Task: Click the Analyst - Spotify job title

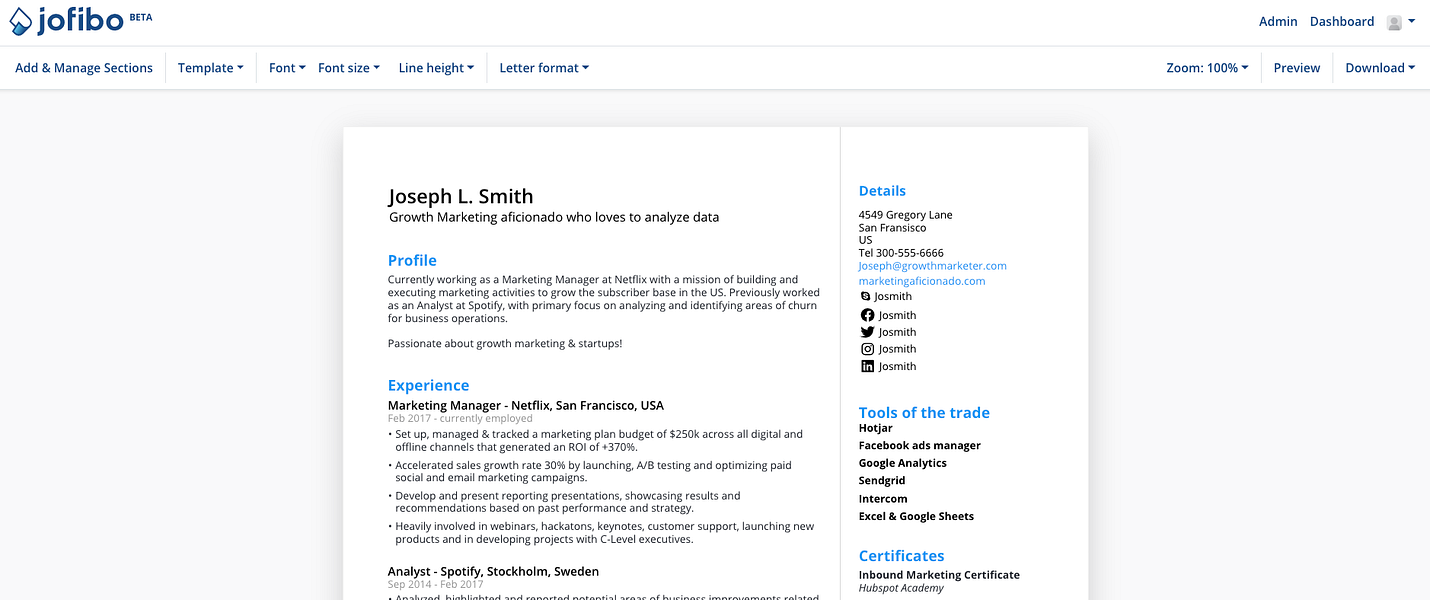Action: click(x=493, y=571)
